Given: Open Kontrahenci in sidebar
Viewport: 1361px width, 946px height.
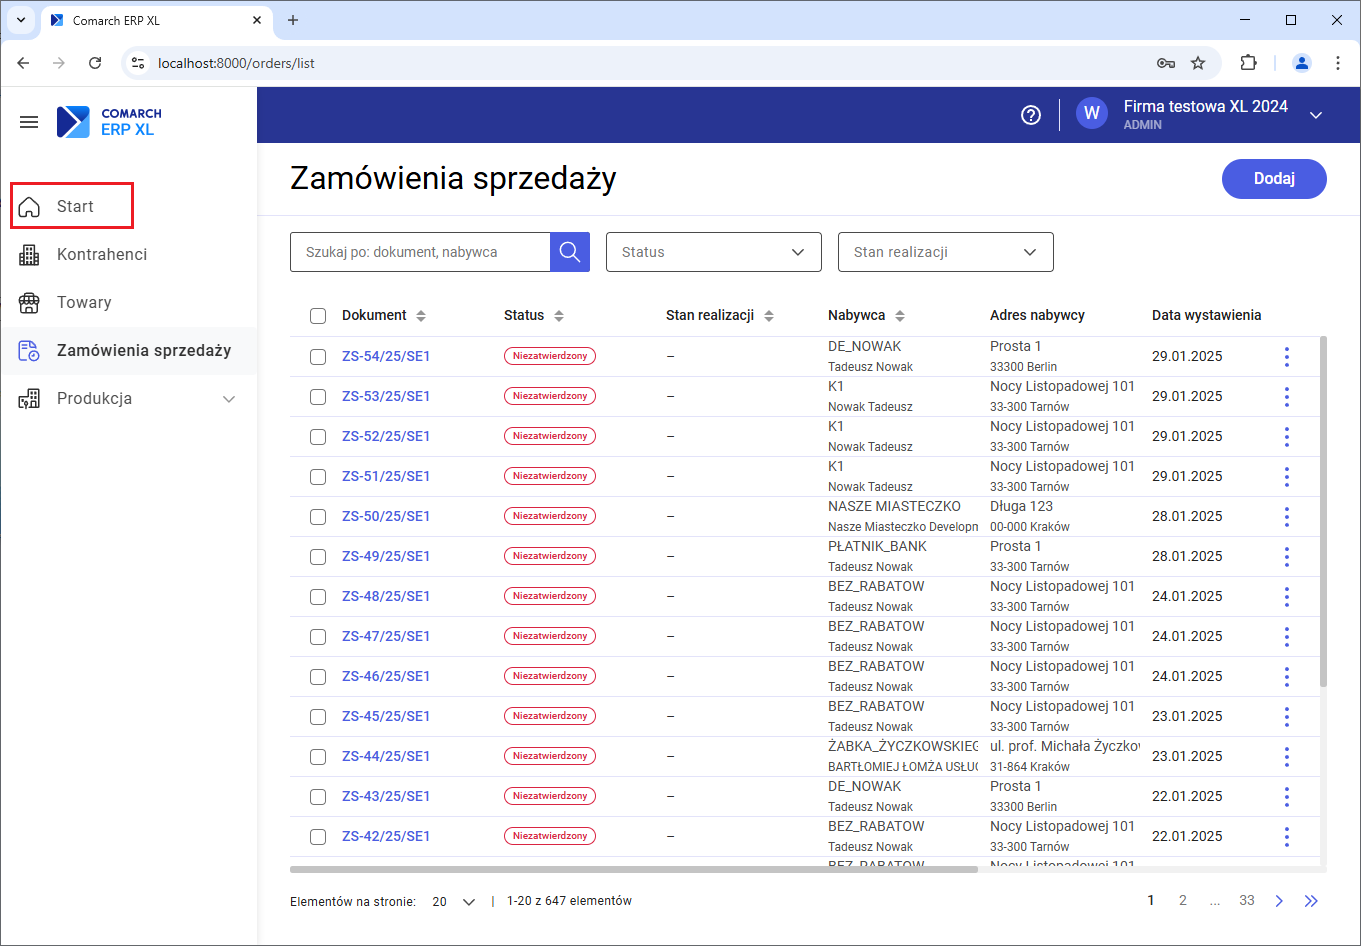Looking at the screenshot, I should coord(129,255).
